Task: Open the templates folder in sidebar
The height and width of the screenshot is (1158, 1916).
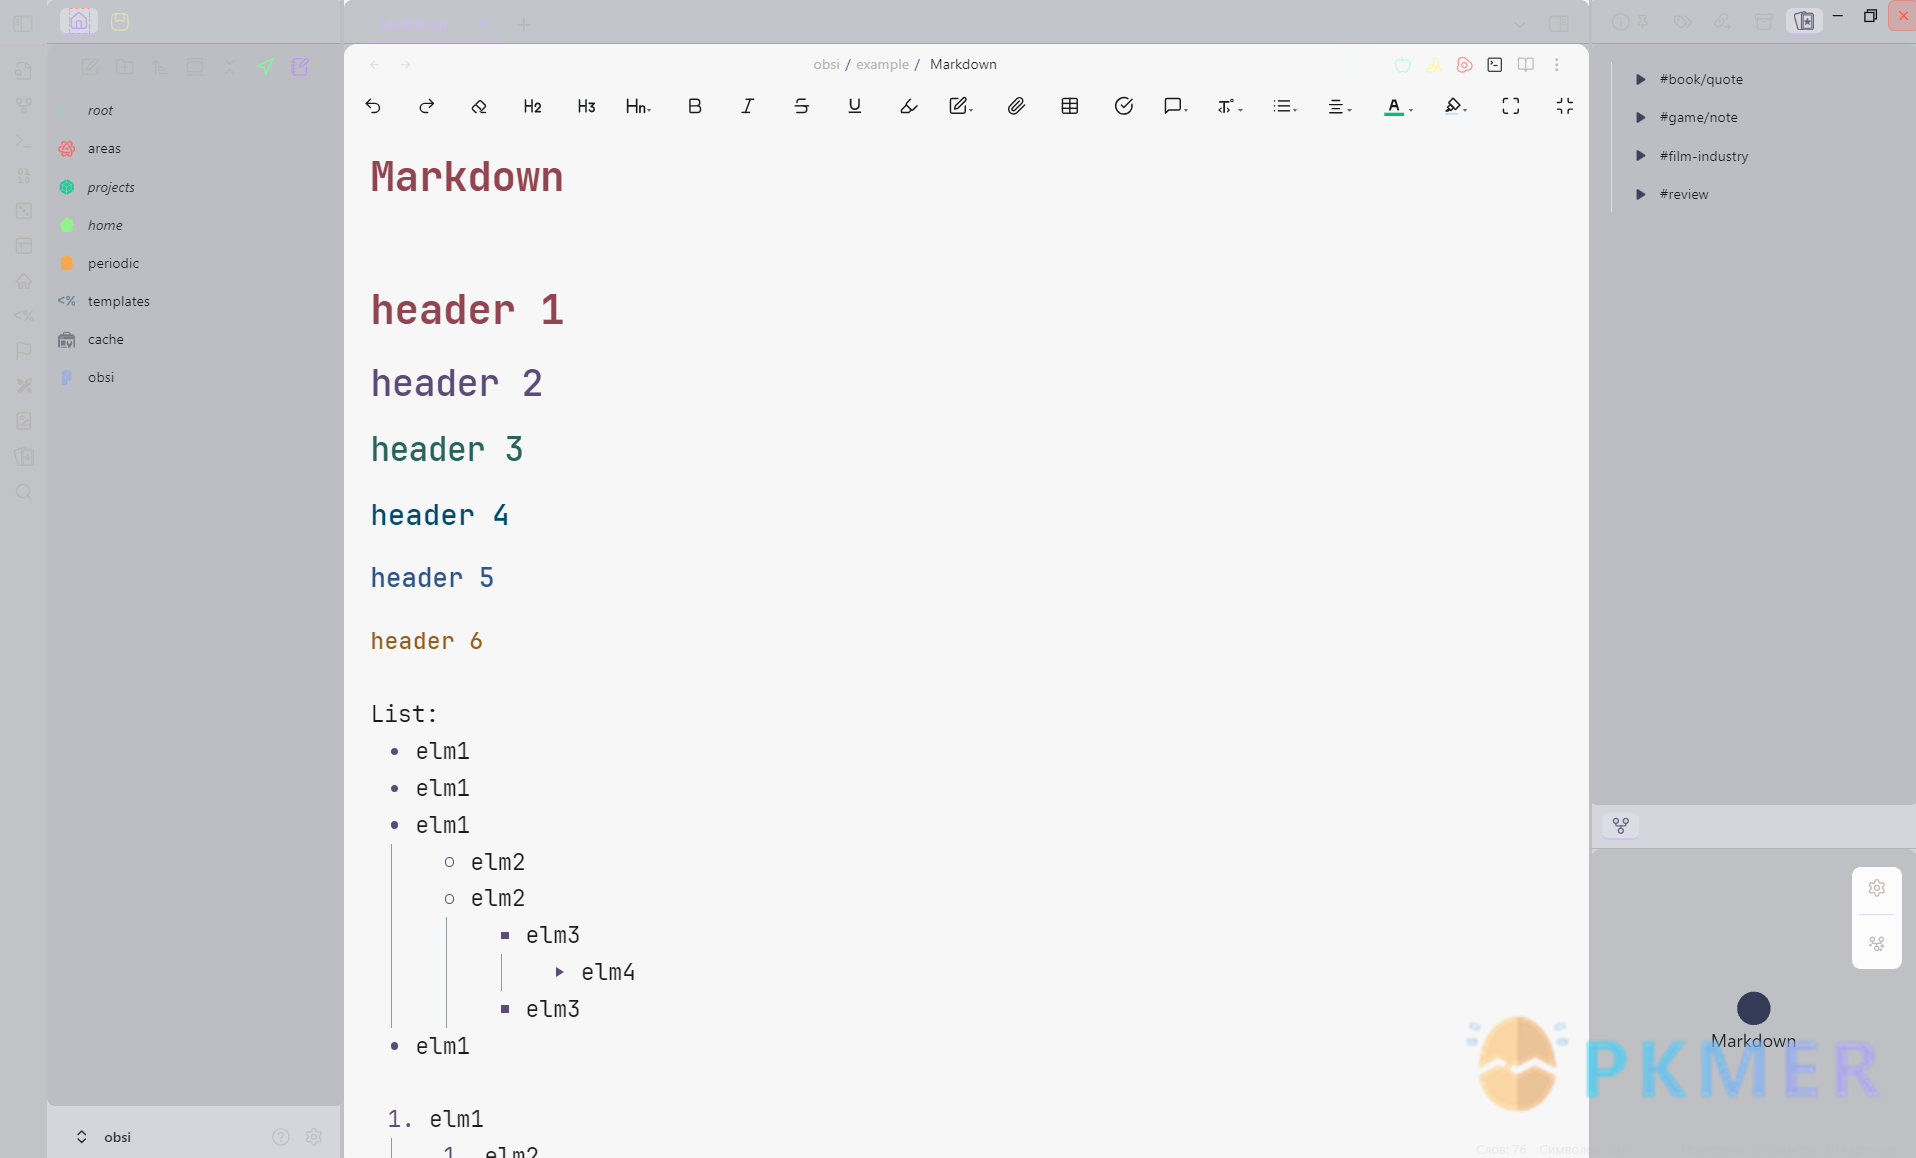Action: 118,301
